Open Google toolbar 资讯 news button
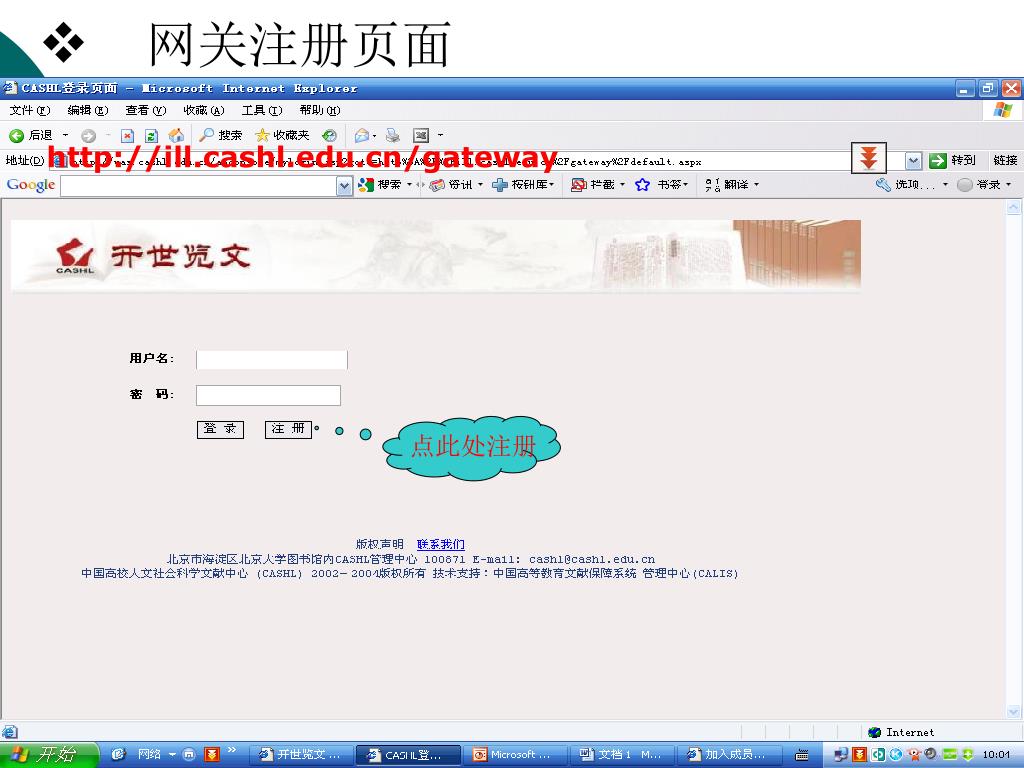Image resolution: width=1024 pixels, height=768 pixels. (451, 185)
